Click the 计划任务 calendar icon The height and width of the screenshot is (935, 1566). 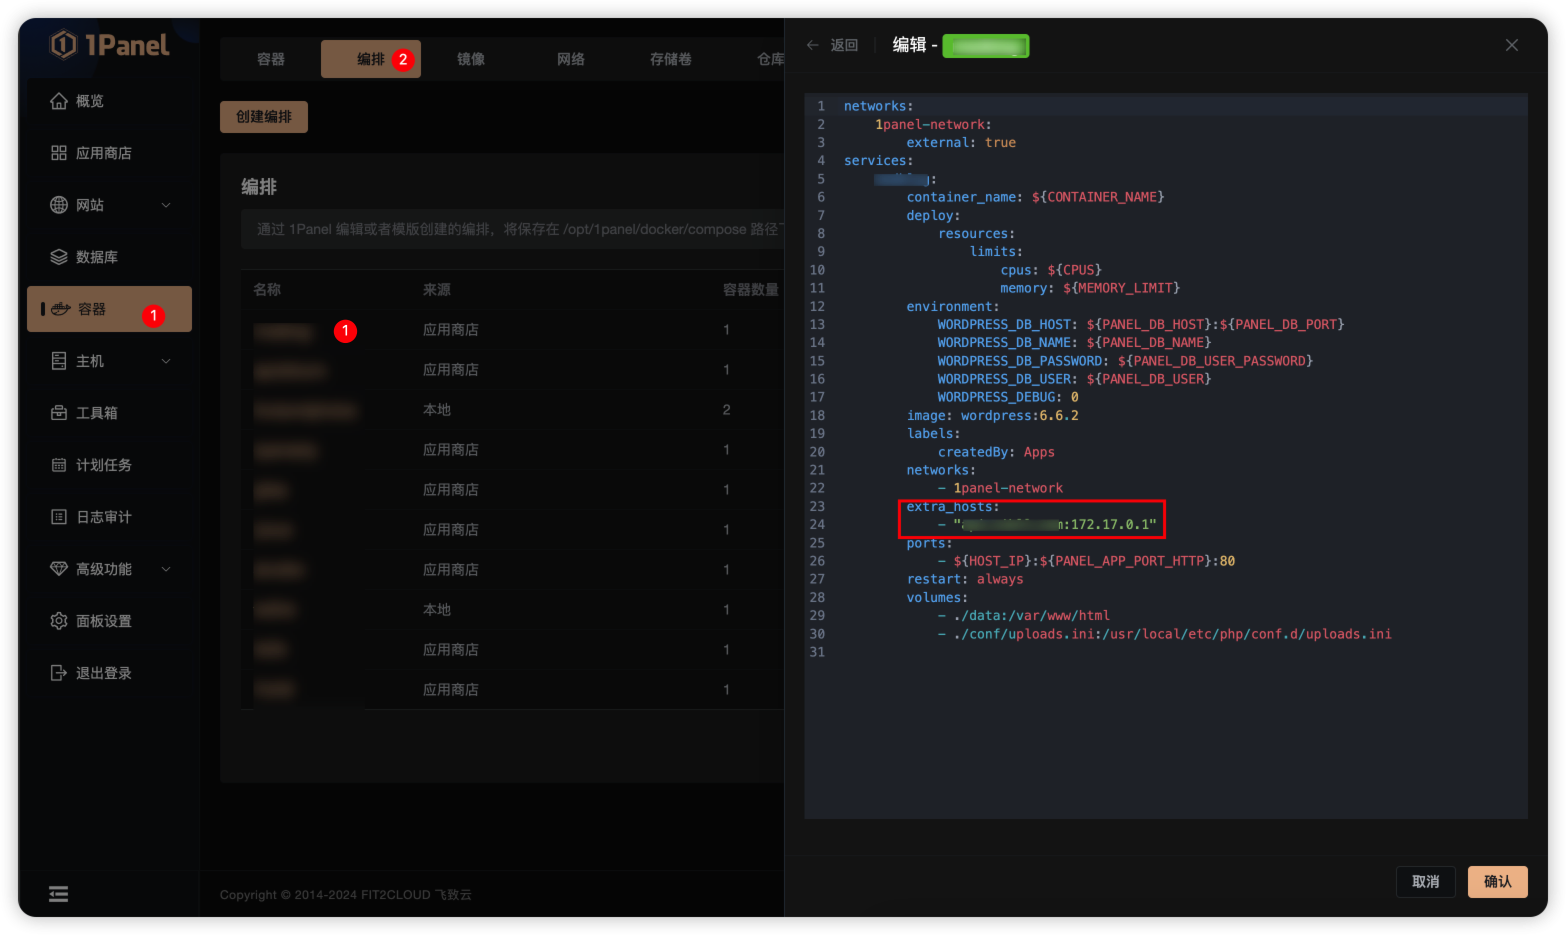59,465
